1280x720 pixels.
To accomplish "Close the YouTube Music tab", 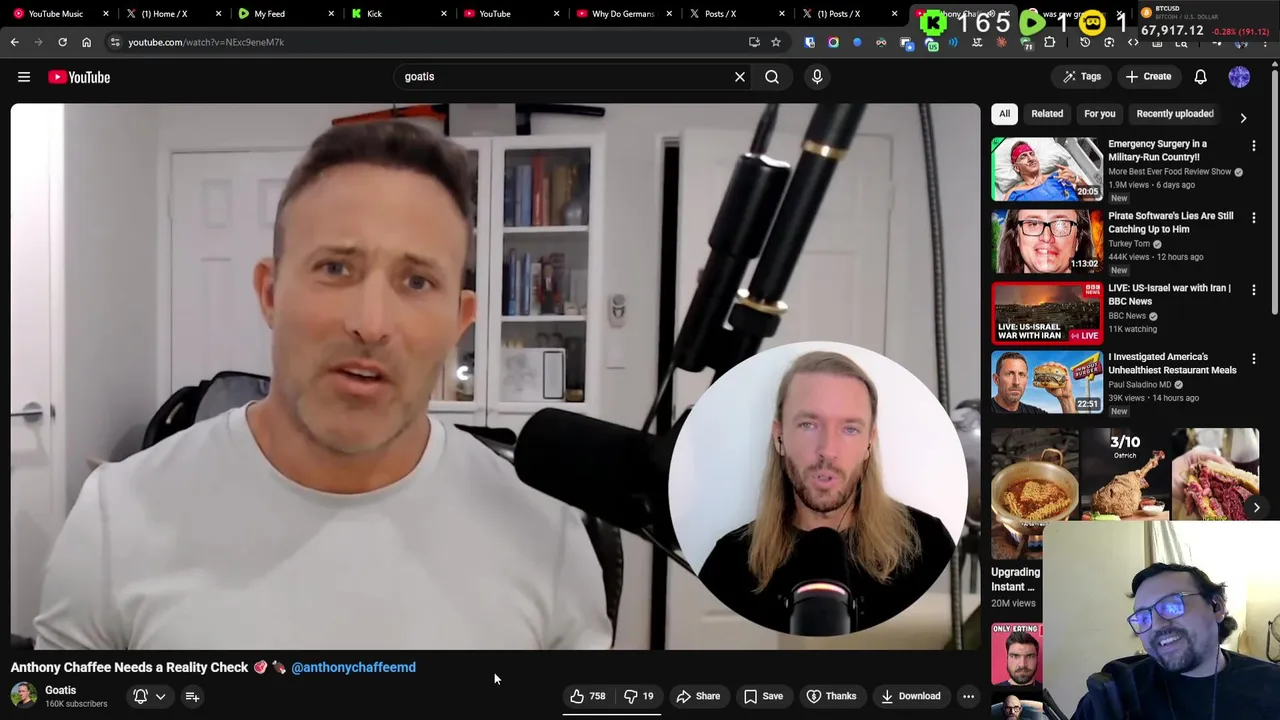I will pyautogui.click(x=105, y=14).
